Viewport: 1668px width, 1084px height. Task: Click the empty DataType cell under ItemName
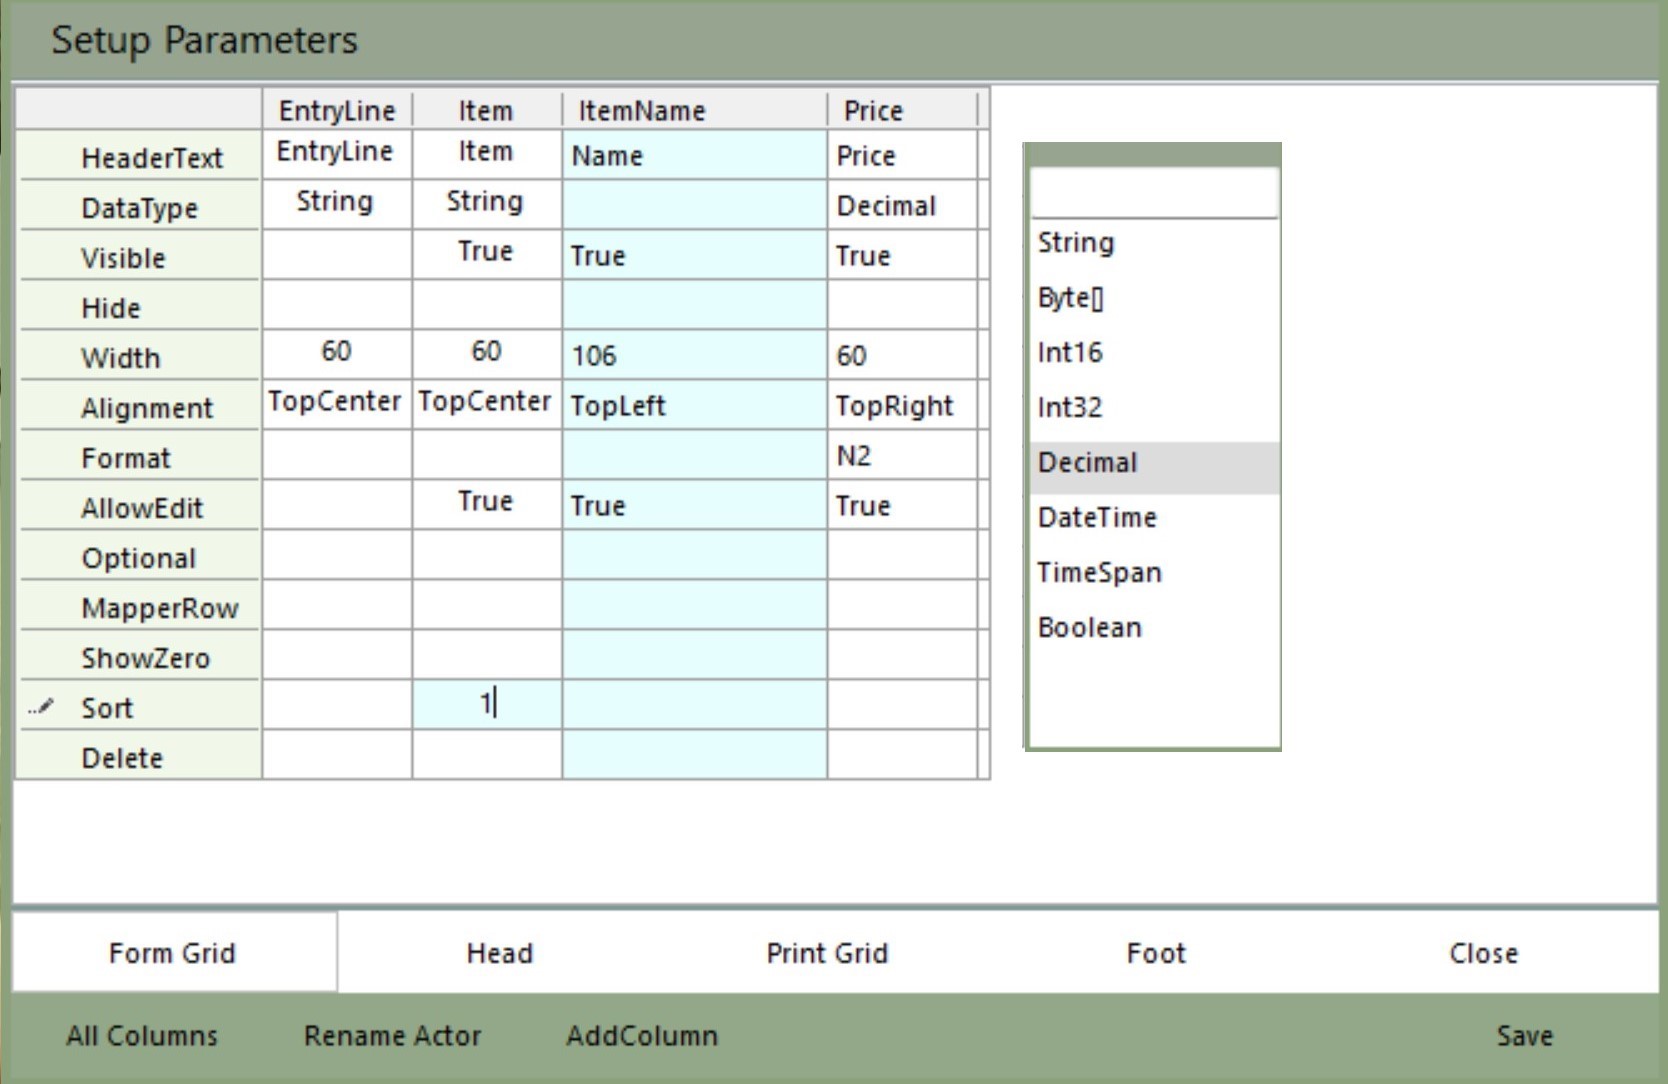click(694, 206)
